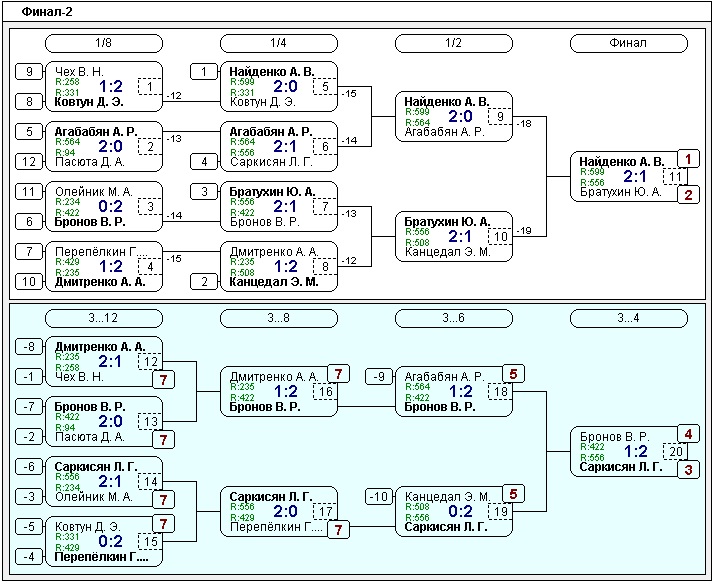Viewport: 716px width, 586px height.
Task: Click seed box 10 beside Дмитренко А. А.
Action: click(29, 281)
